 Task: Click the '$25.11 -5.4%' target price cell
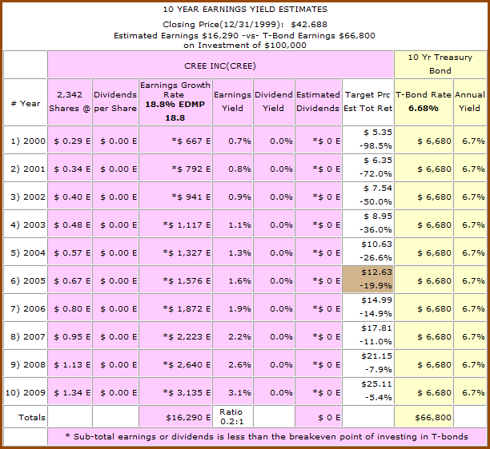point(368,392)
